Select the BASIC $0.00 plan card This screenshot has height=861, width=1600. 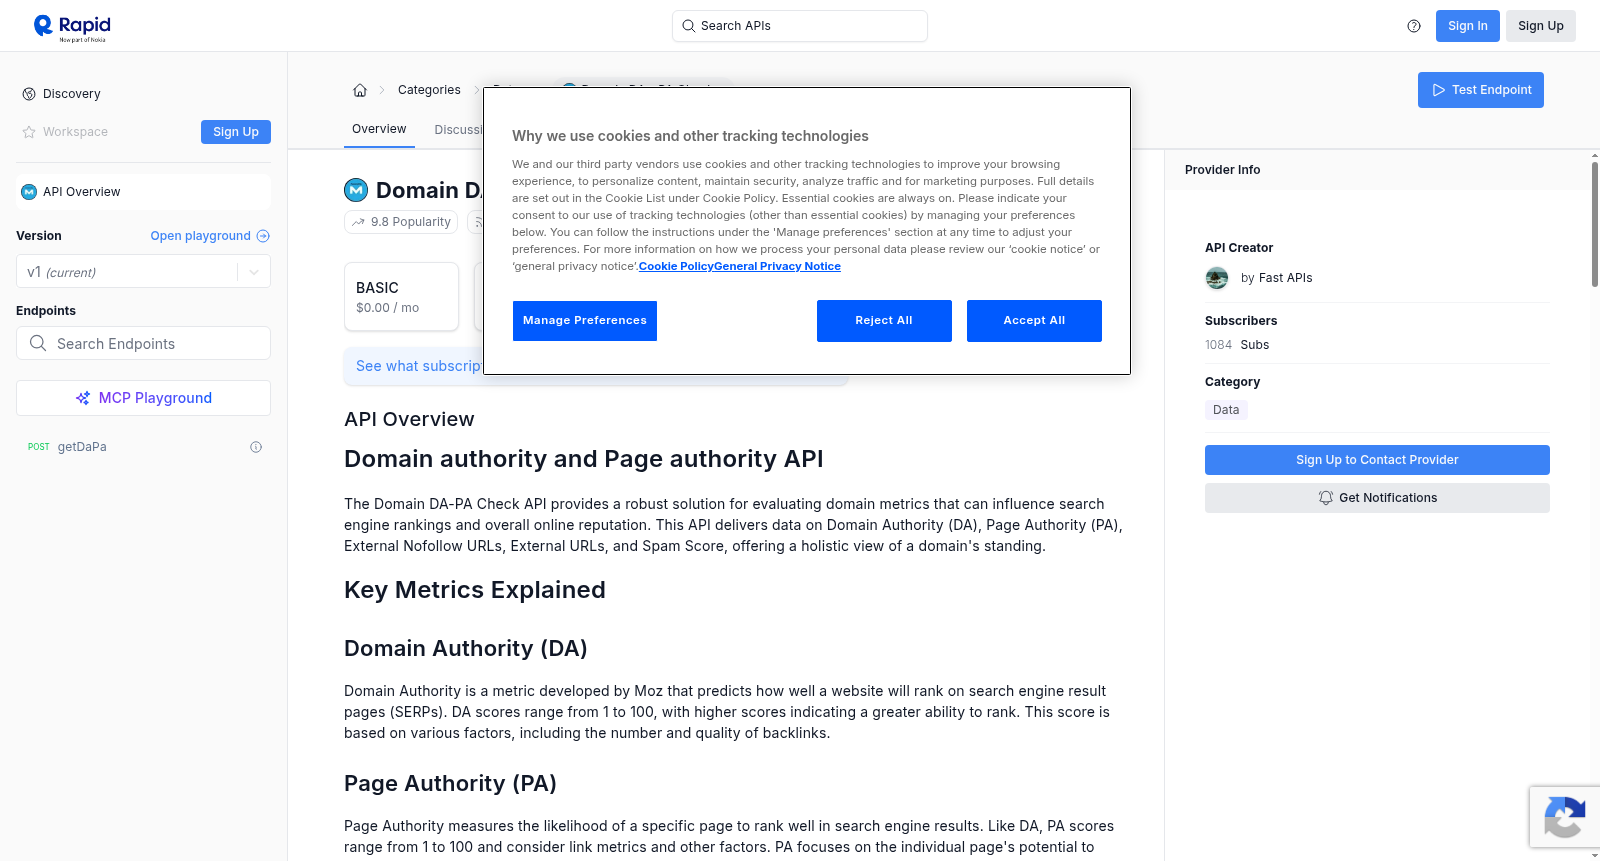pos(401,297)
